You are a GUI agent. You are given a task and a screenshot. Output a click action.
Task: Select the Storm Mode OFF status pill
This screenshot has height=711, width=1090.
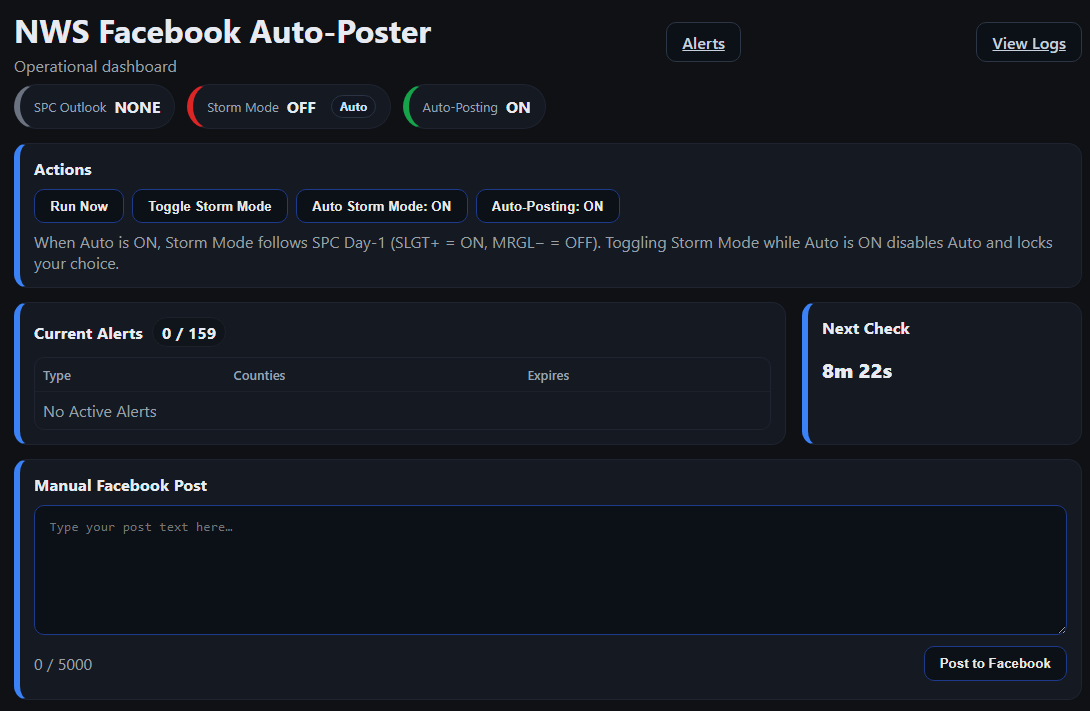[262, 107]
